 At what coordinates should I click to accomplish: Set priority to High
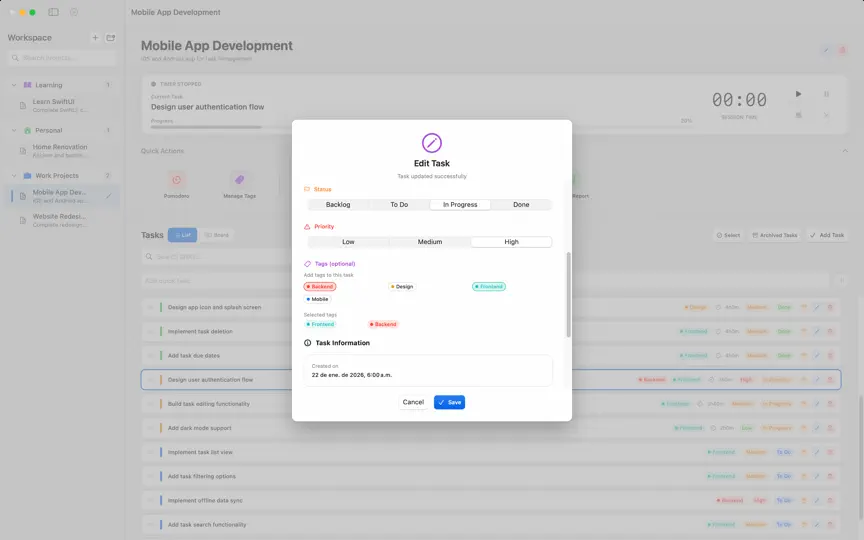click(x=511, y=242)
